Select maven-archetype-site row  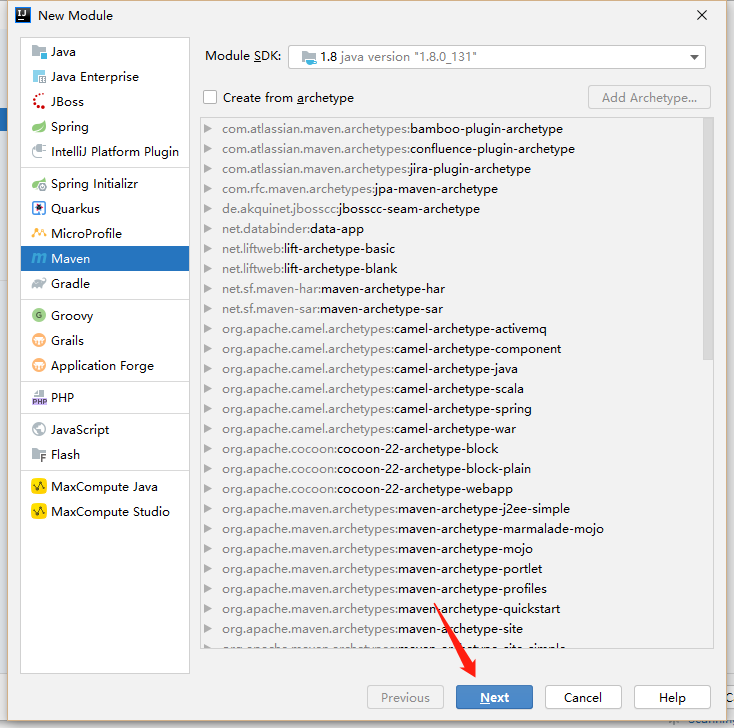tap(452, 629)
